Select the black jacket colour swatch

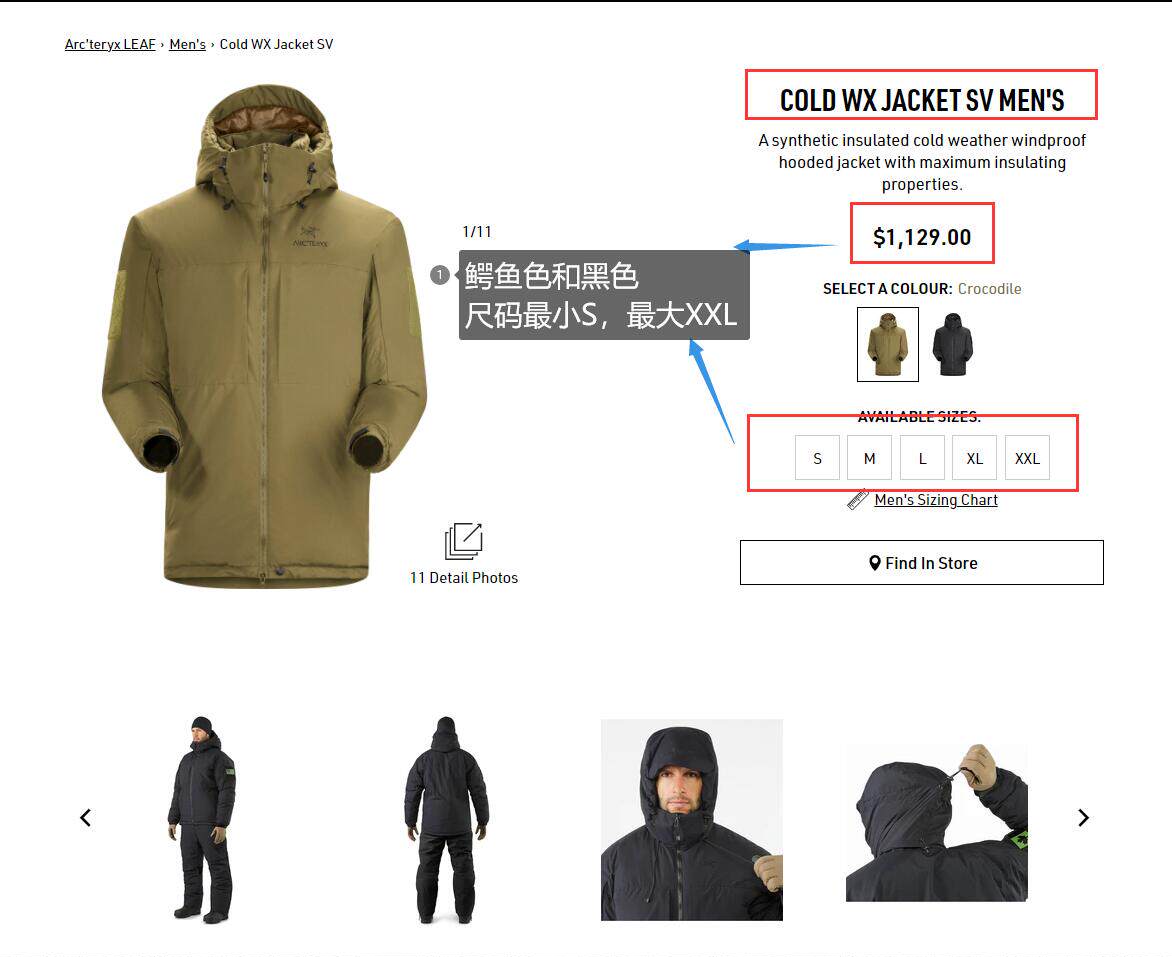coord(952,344)
